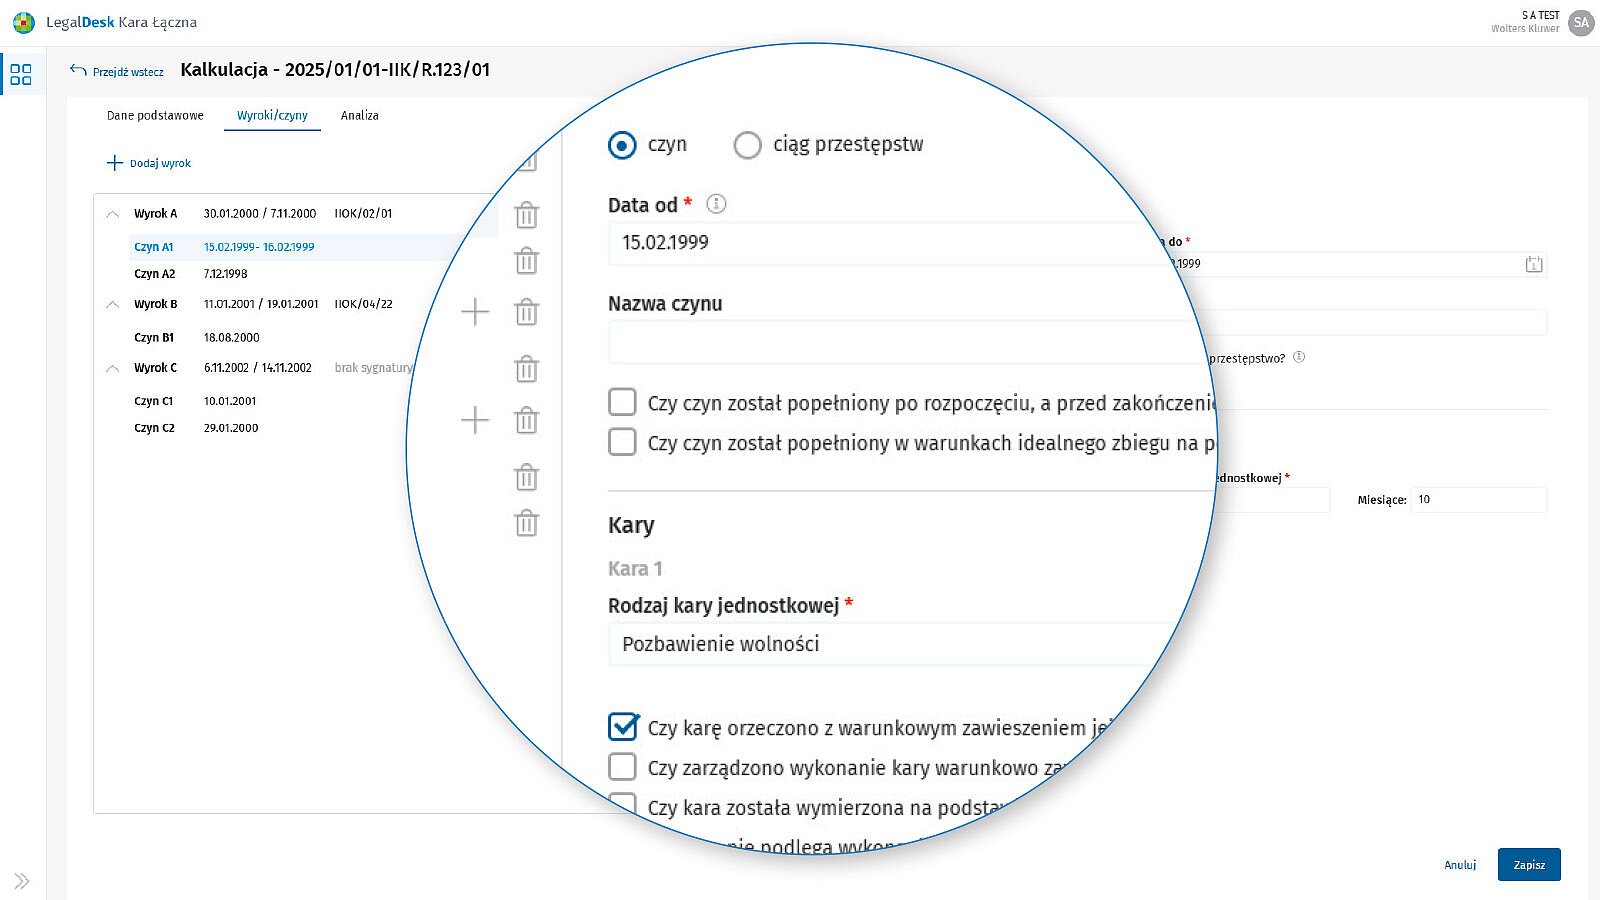The width and height of the screenshot is (1600, 900).
Task: Expand the sidebar with double chevron
Action: tap(22, 881)
